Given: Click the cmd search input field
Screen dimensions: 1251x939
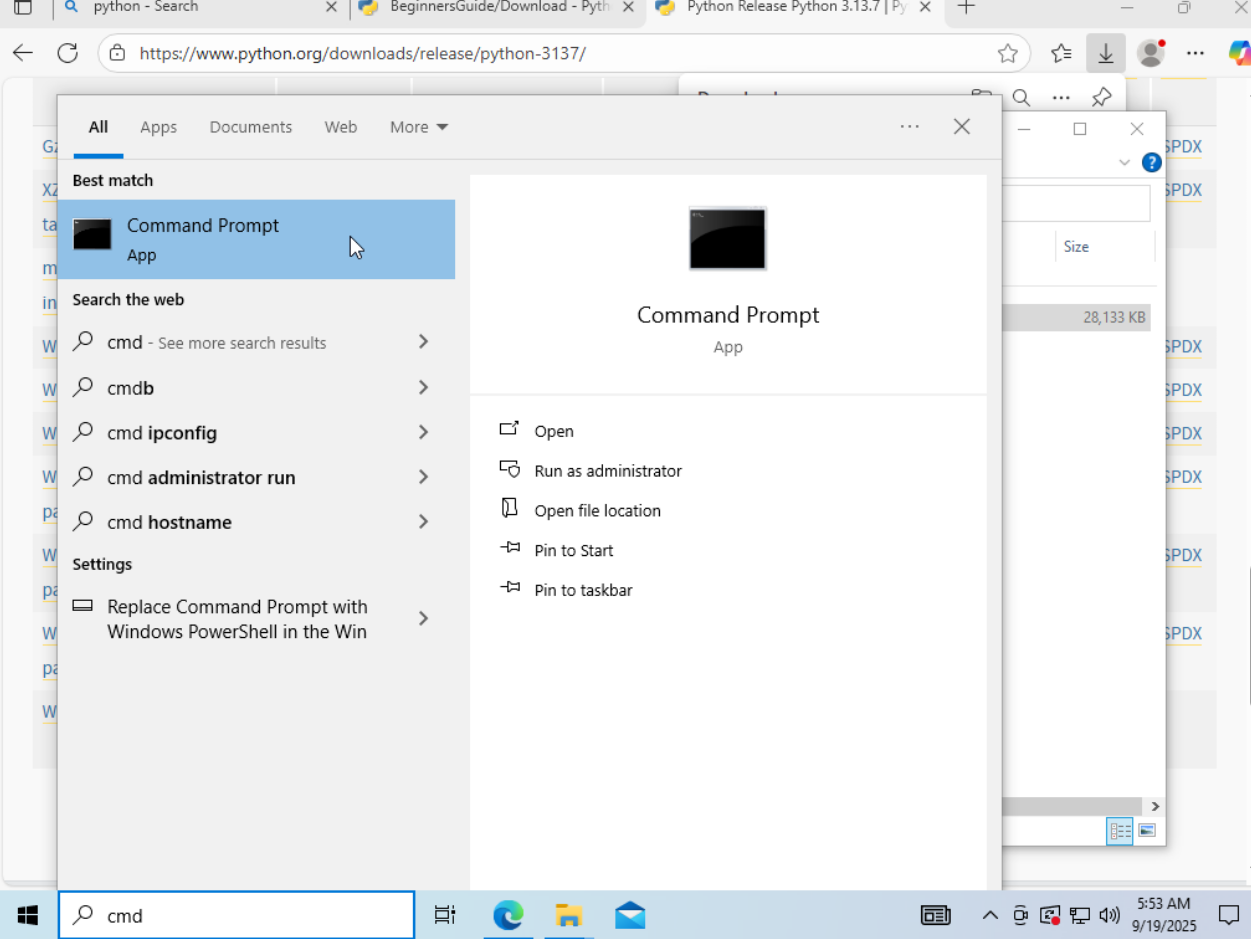Looking at the screenshot, I should pos(237,914).
